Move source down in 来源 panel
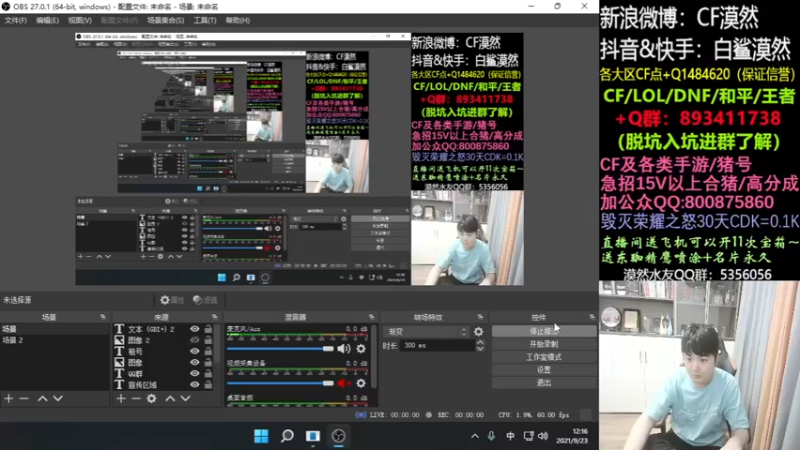This screenshot has width=800, height=450. click(x=185, y=398)
